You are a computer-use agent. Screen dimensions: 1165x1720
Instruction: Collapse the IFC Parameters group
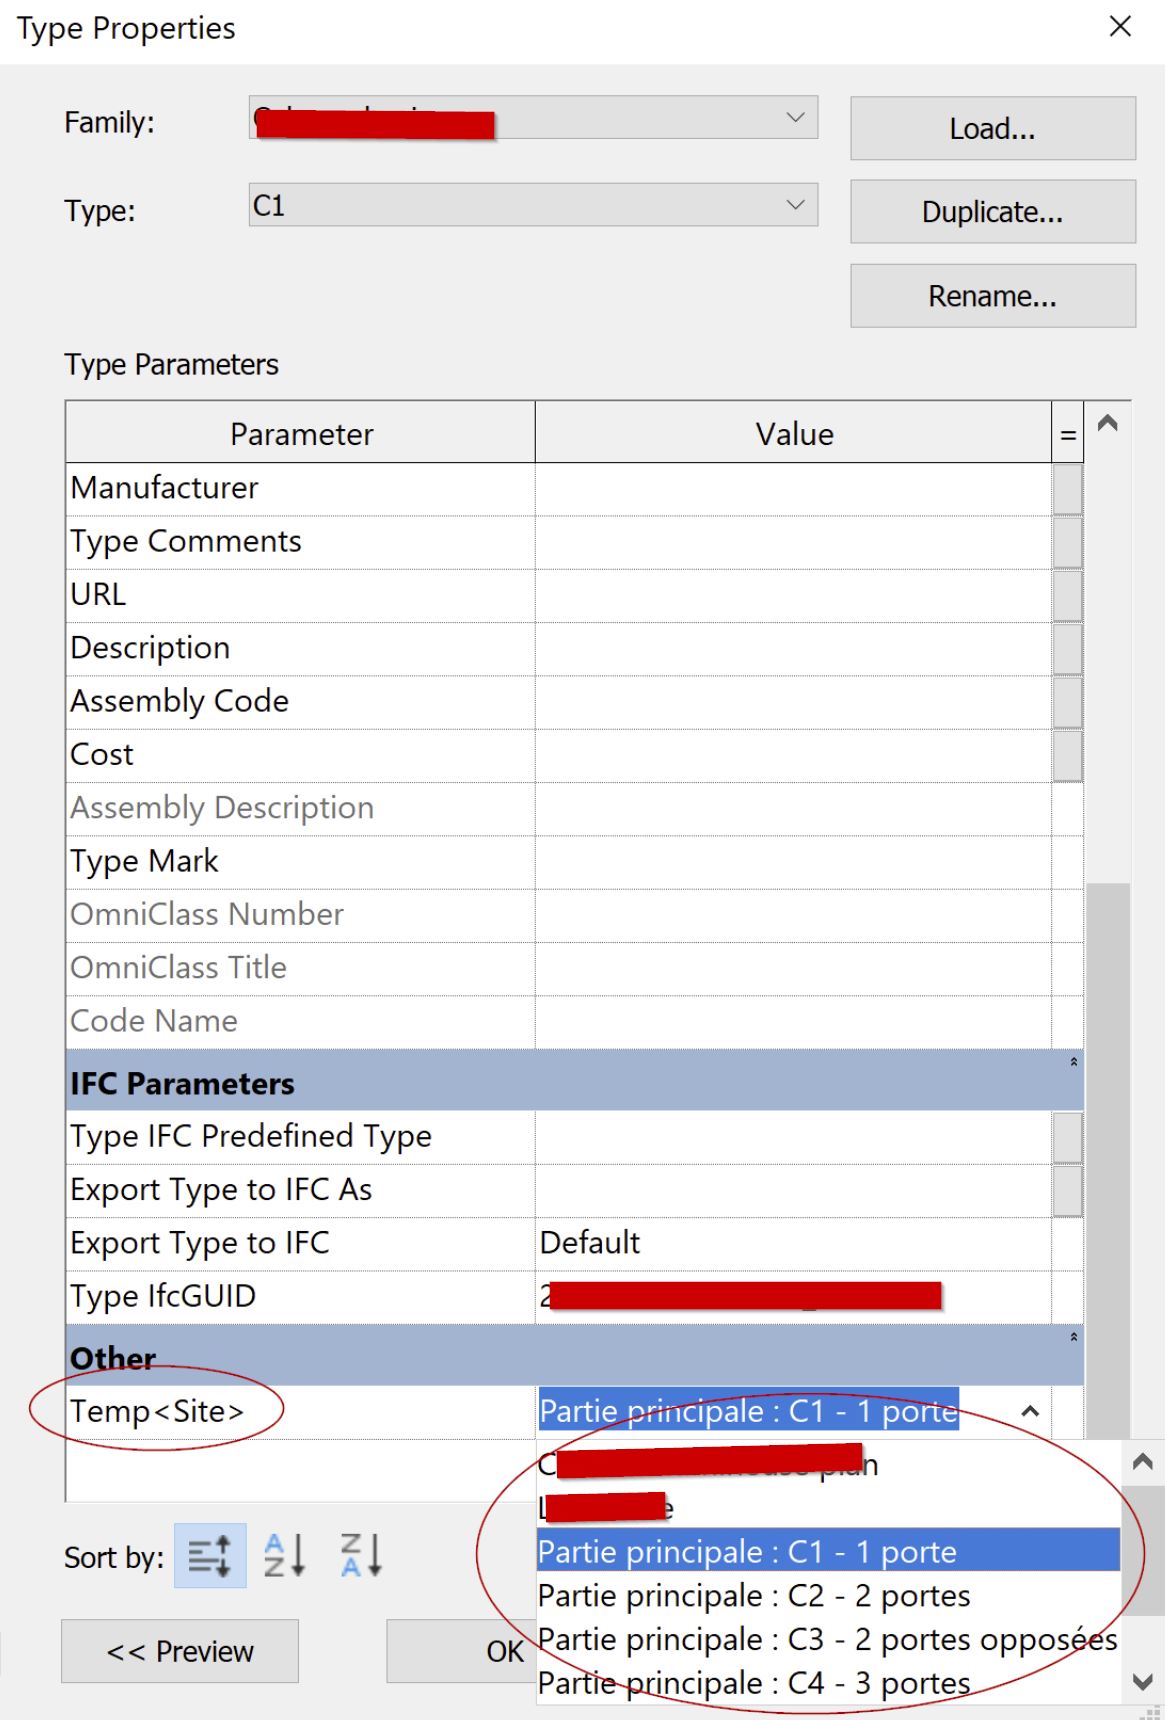pos(1074,1063)
